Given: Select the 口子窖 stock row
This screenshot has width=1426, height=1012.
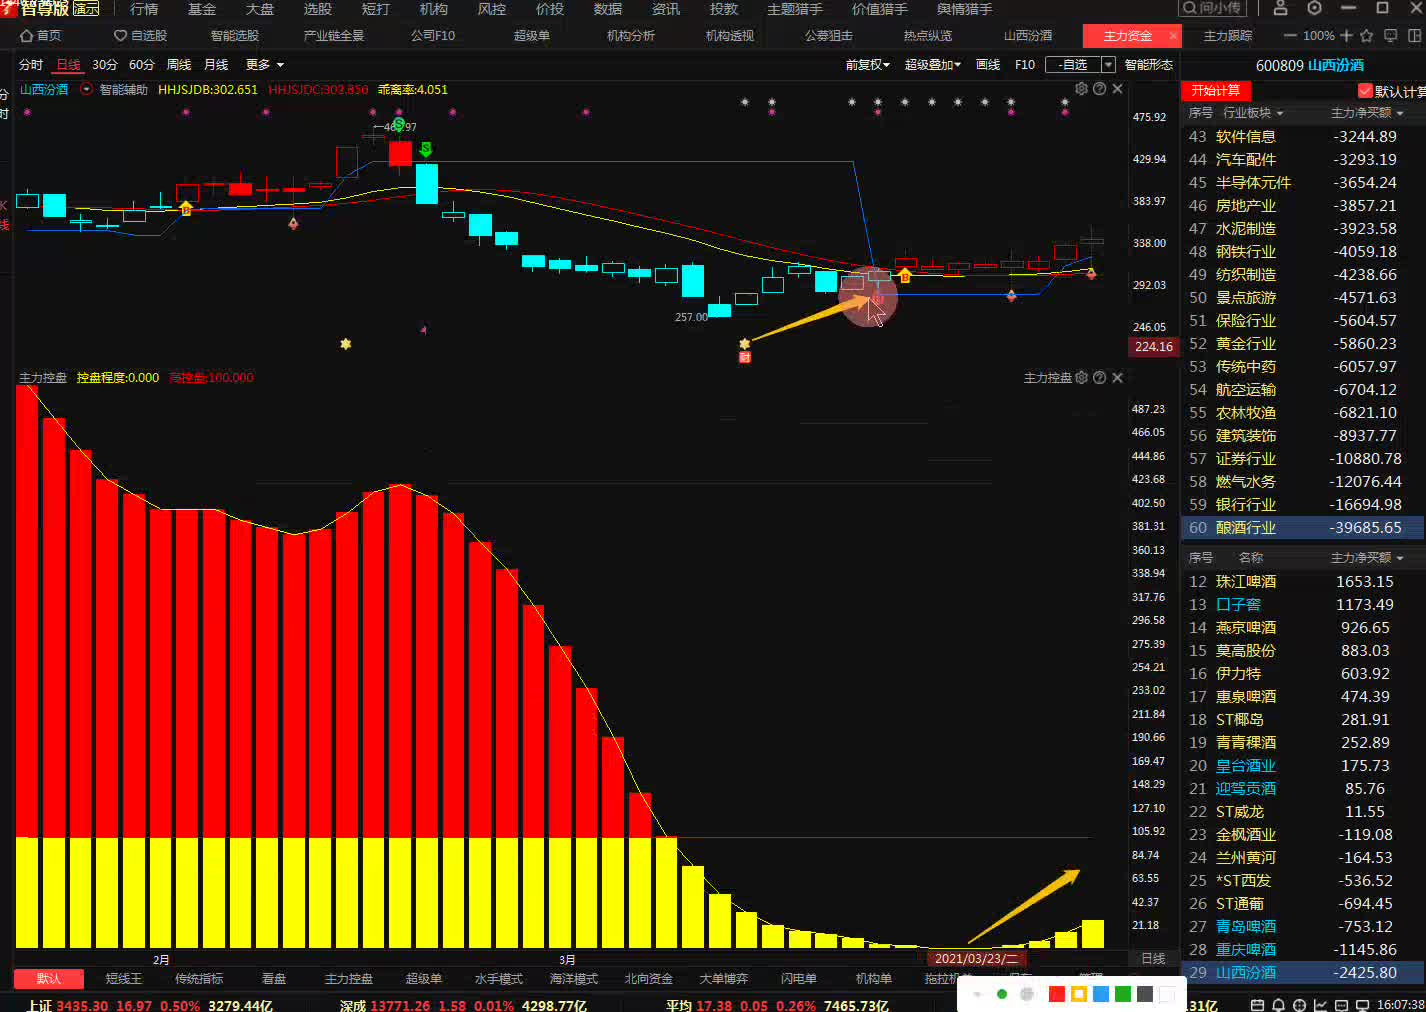Looking at the screenshot, I should 1304,605.
